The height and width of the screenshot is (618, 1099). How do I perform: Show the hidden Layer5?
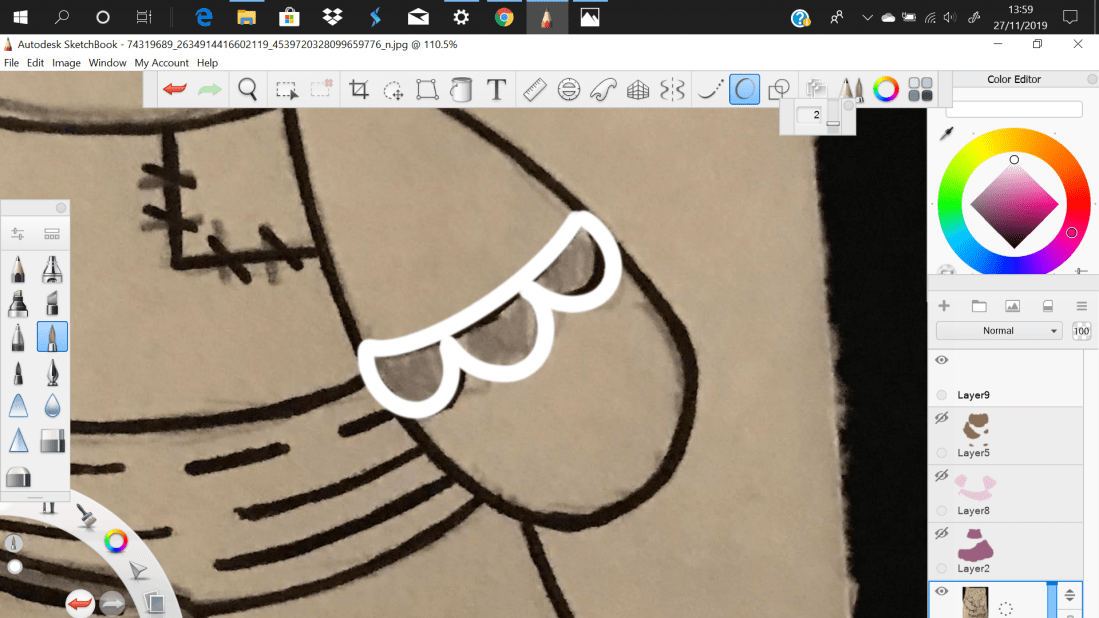(940, 418)
